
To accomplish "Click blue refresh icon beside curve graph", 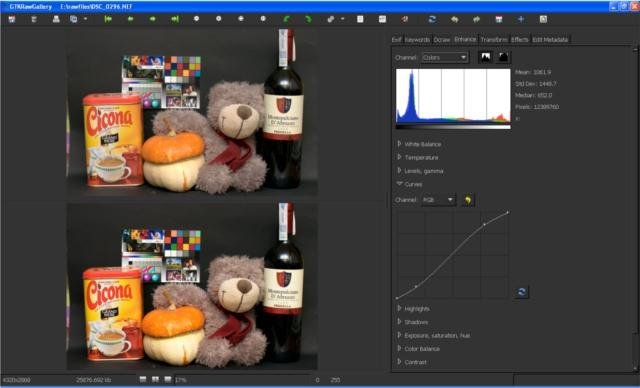I will click(522, 292).
